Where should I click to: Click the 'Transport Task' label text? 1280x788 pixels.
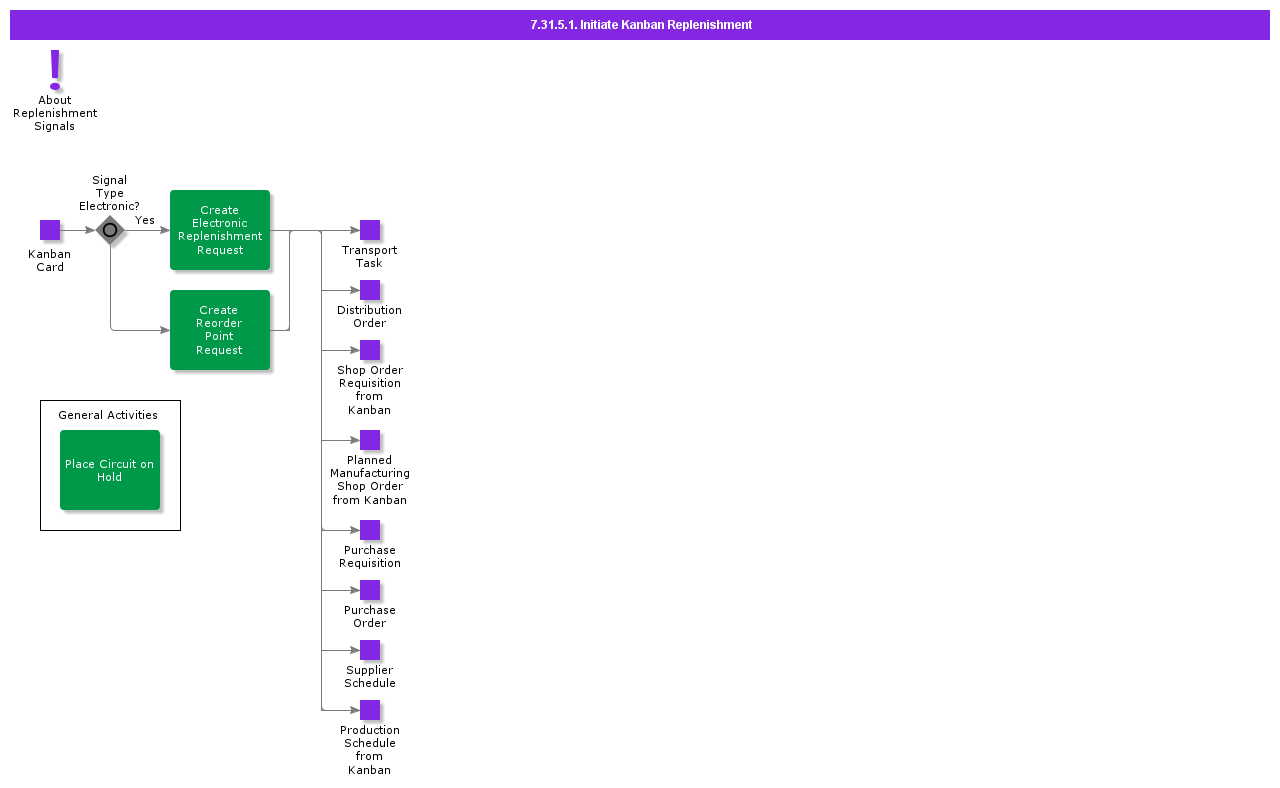pos(370,257)
